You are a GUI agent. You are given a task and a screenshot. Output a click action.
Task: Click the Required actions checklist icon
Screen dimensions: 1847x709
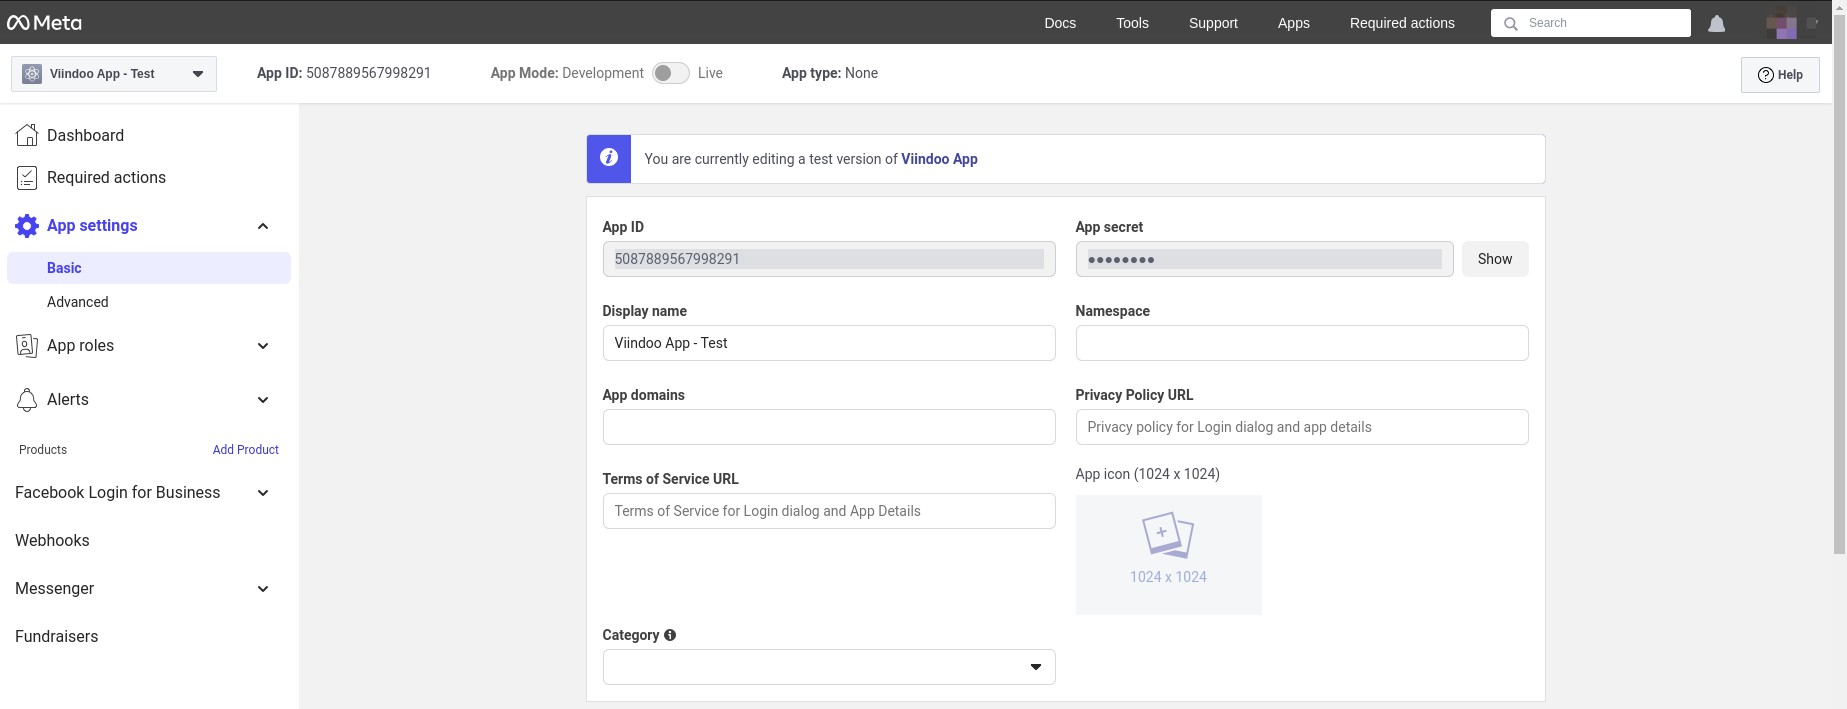coord(27,178)
